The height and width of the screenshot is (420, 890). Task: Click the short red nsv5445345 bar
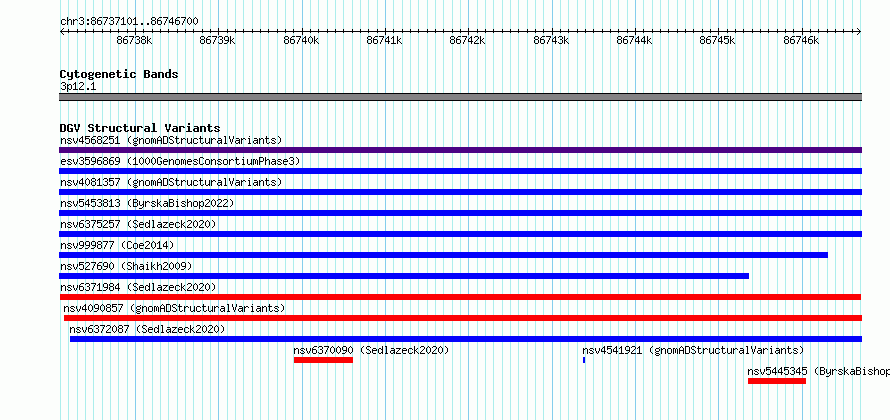pyautogui.click(x=777, y=381)
